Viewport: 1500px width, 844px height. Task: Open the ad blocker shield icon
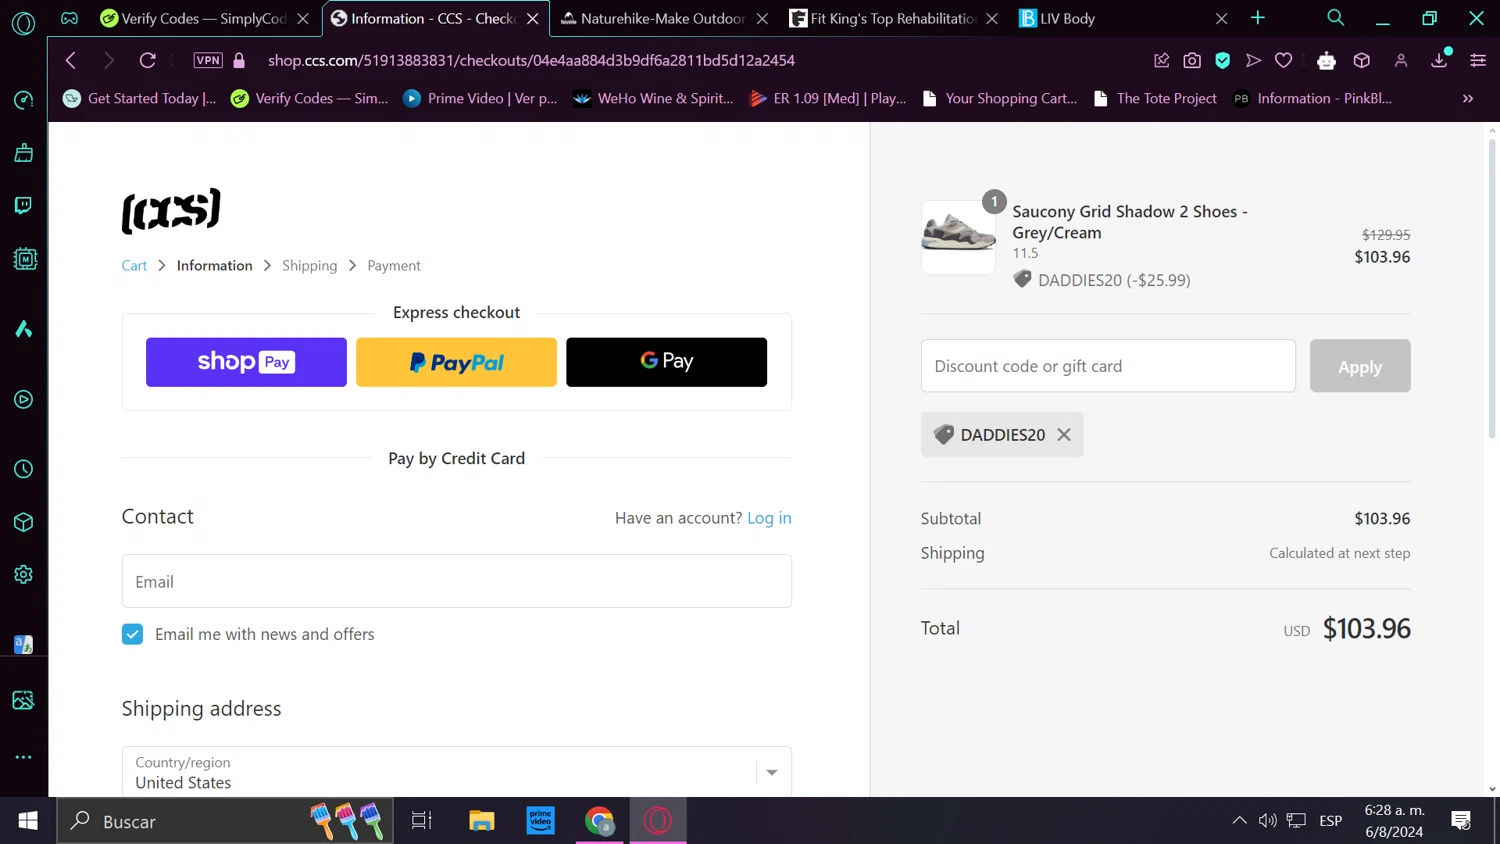[1222, 60]
